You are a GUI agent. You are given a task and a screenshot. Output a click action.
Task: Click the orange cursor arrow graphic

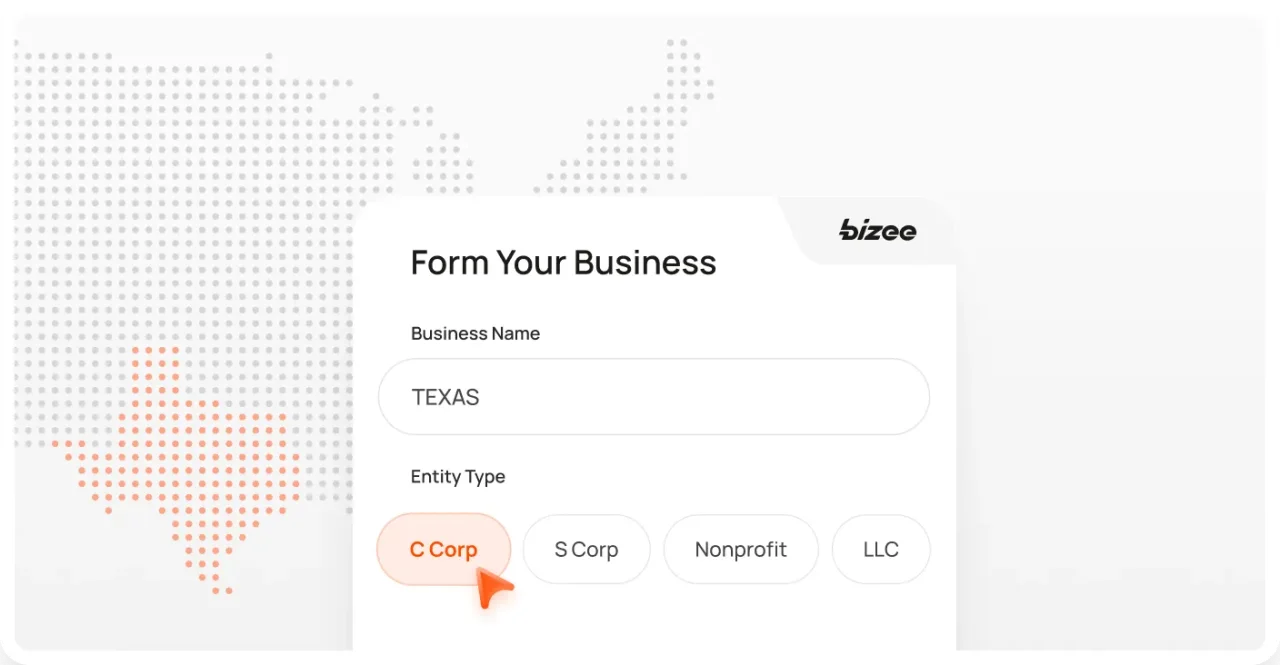pos(494,587)
